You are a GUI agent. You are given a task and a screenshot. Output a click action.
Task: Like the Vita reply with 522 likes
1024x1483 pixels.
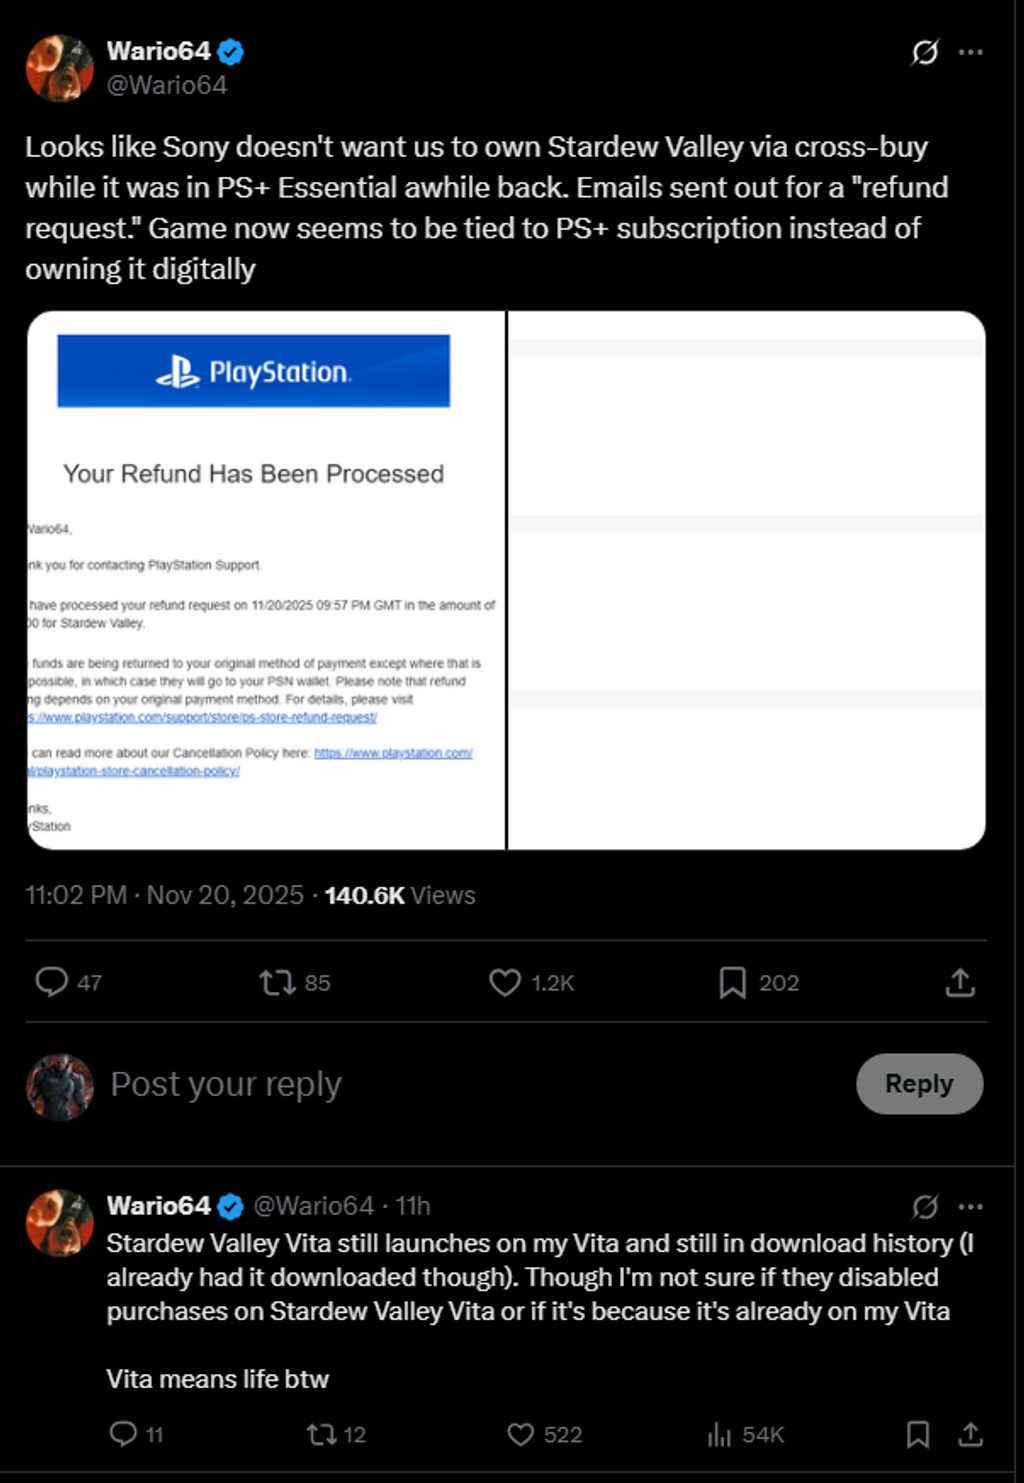pyautogui.click(x=521, y=1434)
